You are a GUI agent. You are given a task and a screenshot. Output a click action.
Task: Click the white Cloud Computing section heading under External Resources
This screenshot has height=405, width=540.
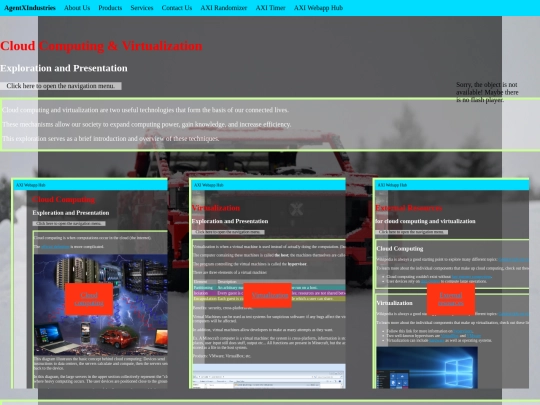400,249
